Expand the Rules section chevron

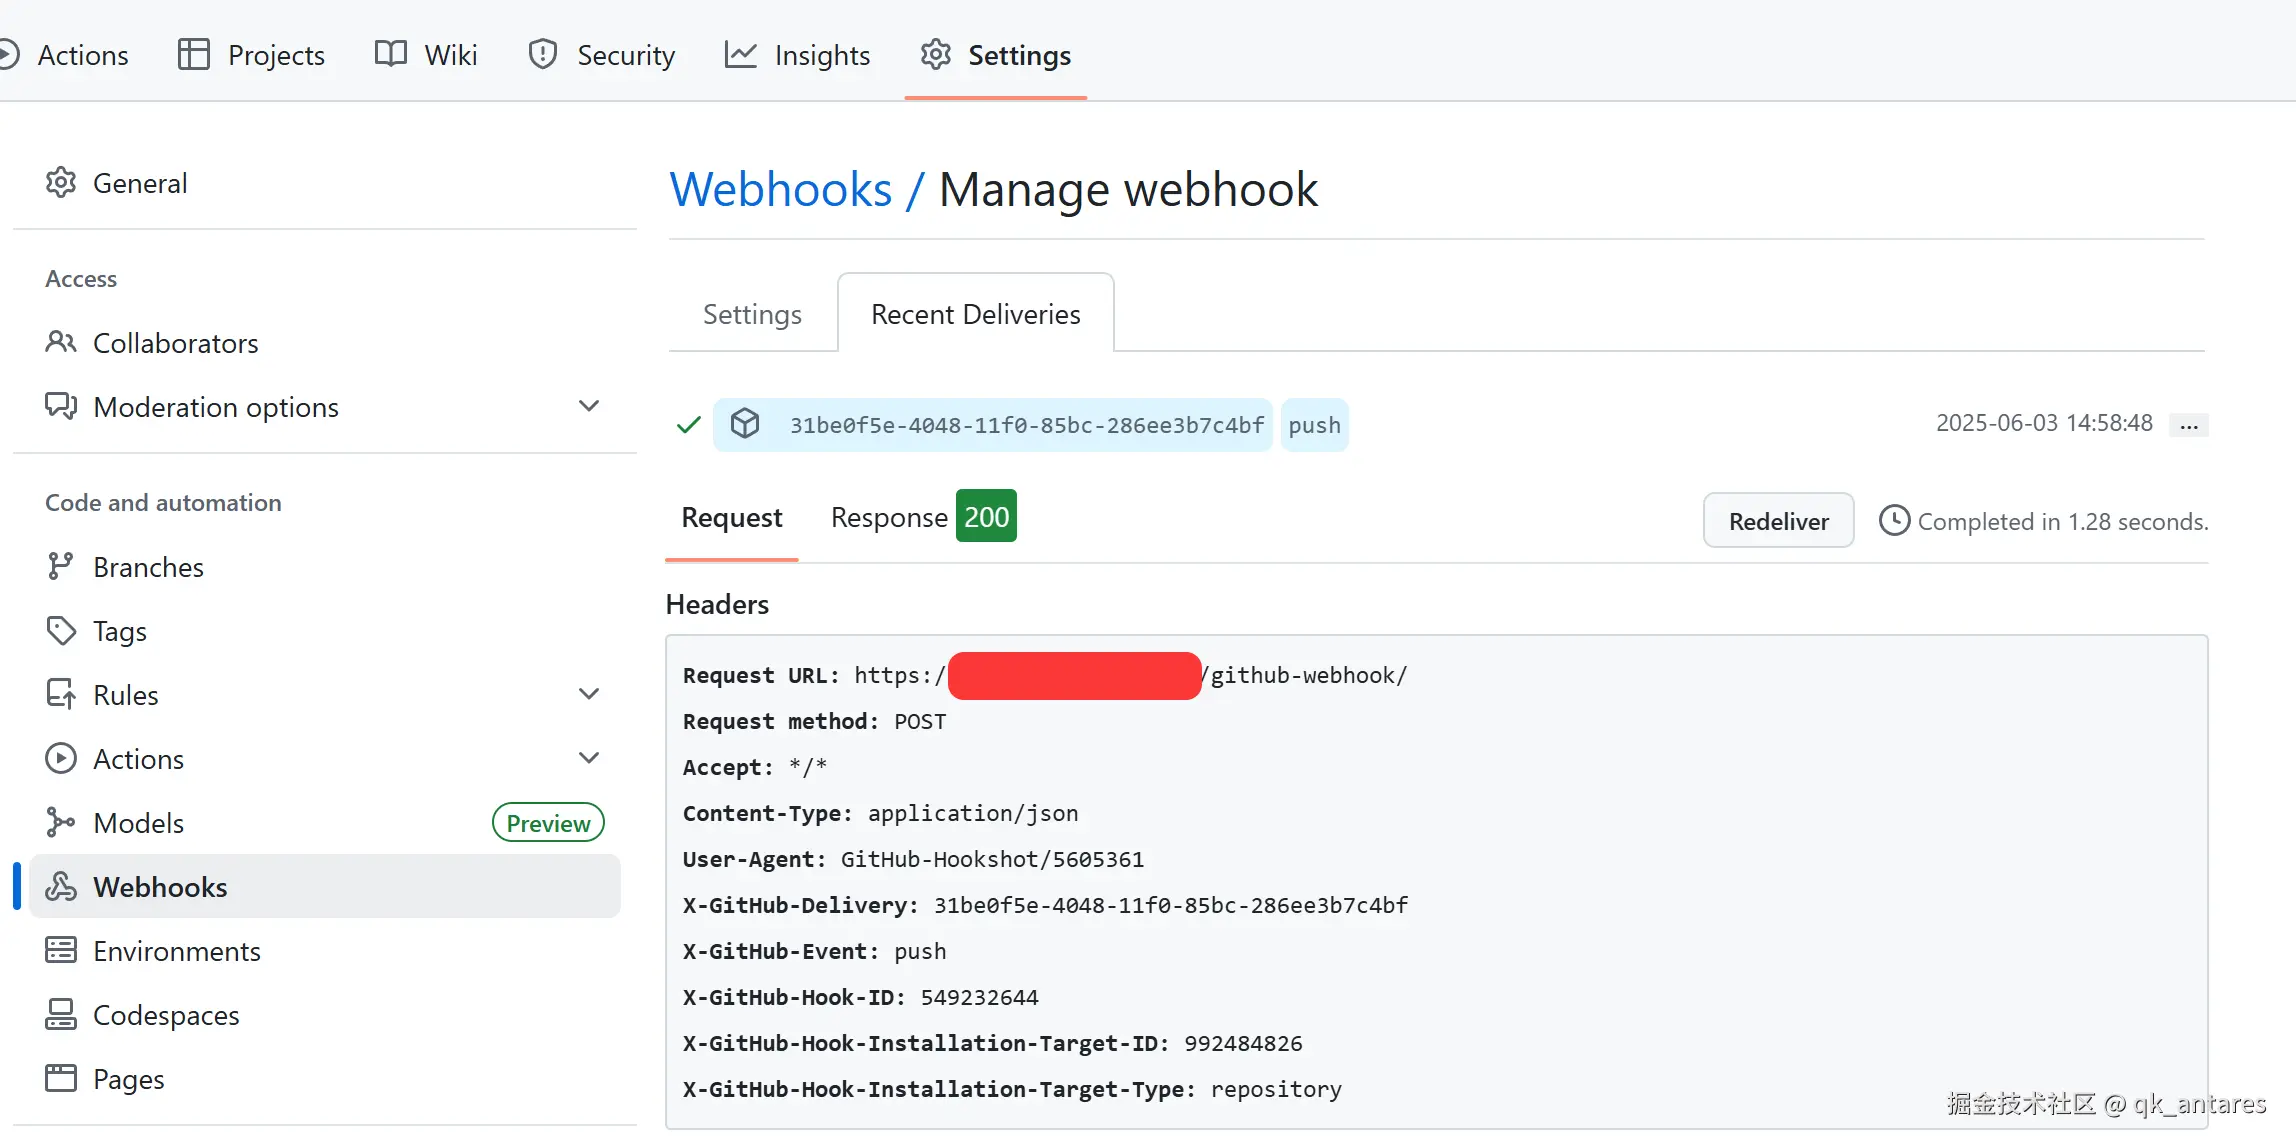pos(589,694)
